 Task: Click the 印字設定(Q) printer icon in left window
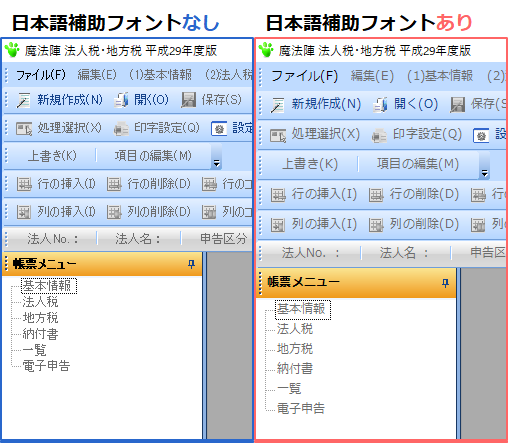click(x=121, y=129)
